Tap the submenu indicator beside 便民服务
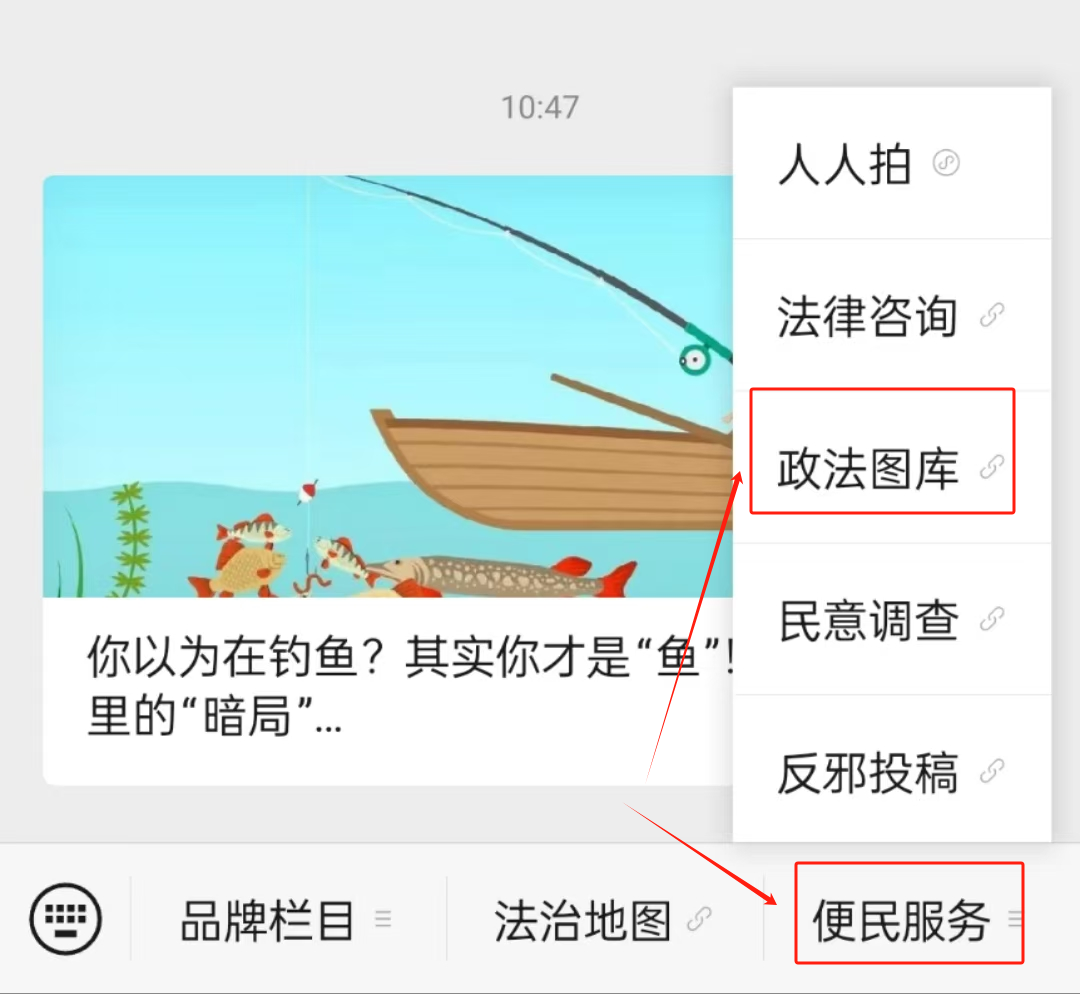The image size is (1080, 994). tap(1015, 919)
